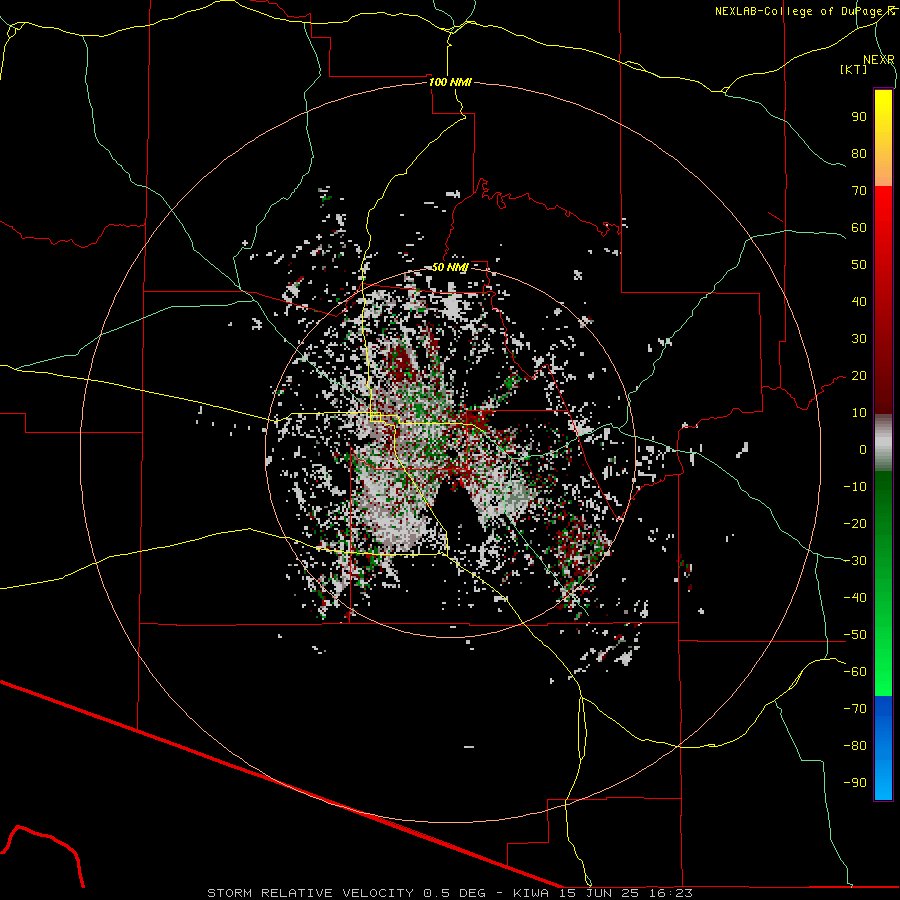This screenshot has height=900, width=900.
Task: Click the 10 value on the velocity scale
Action: 859,413
